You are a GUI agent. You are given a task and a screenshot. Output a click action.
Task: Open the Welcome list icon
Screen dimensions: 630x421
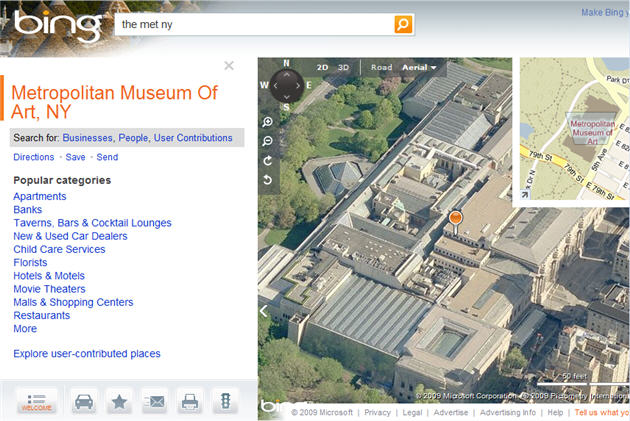pos(37,402)
